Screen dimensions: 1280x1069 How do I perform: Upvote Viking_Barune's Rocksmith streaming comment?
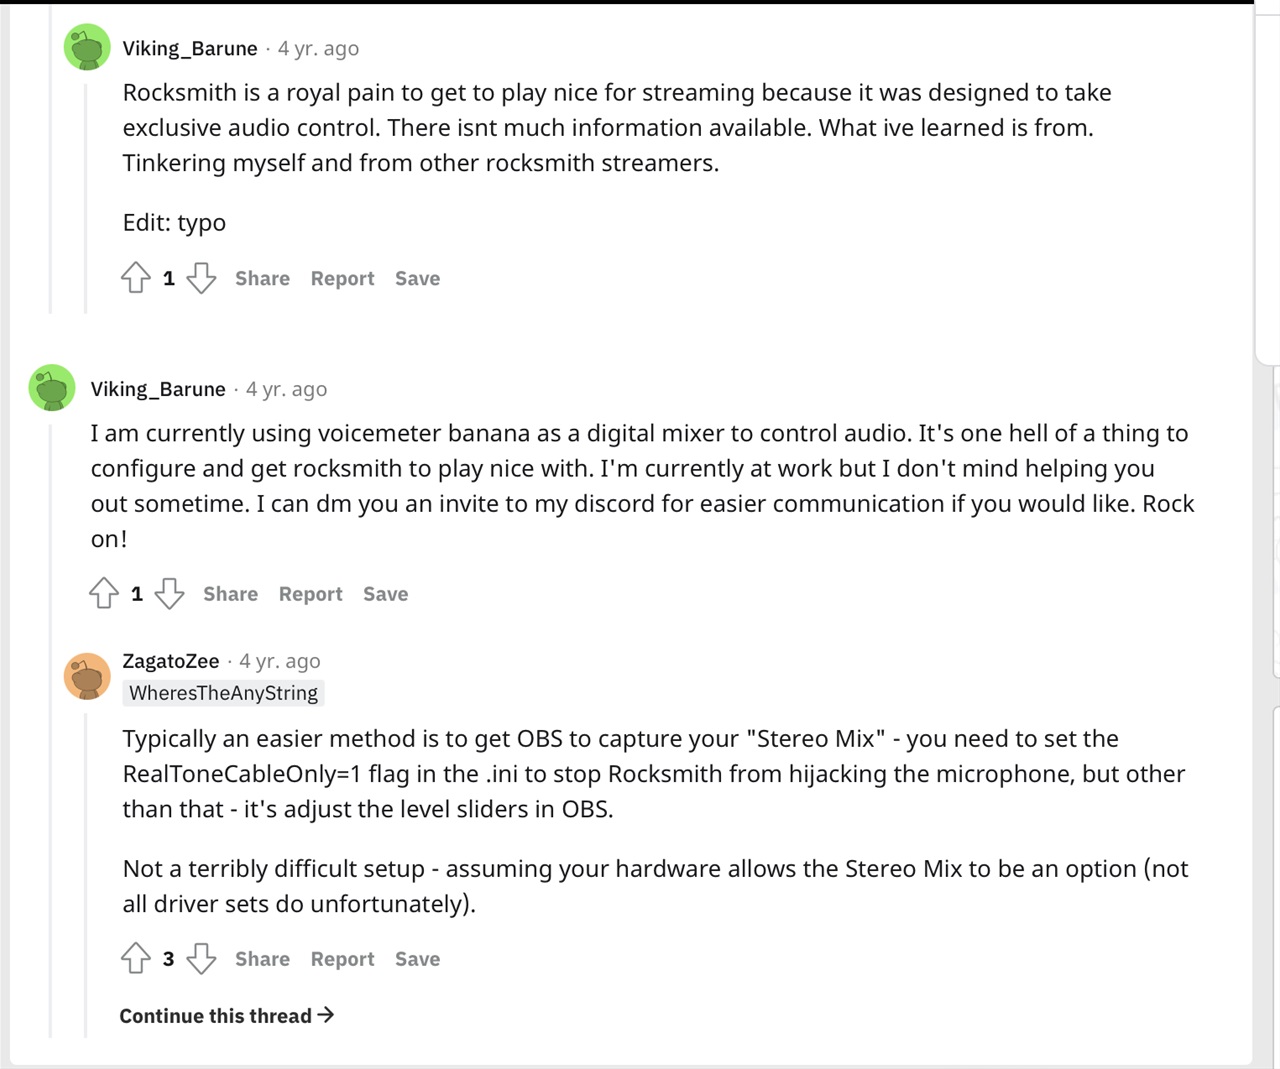[x=136, y=278]
